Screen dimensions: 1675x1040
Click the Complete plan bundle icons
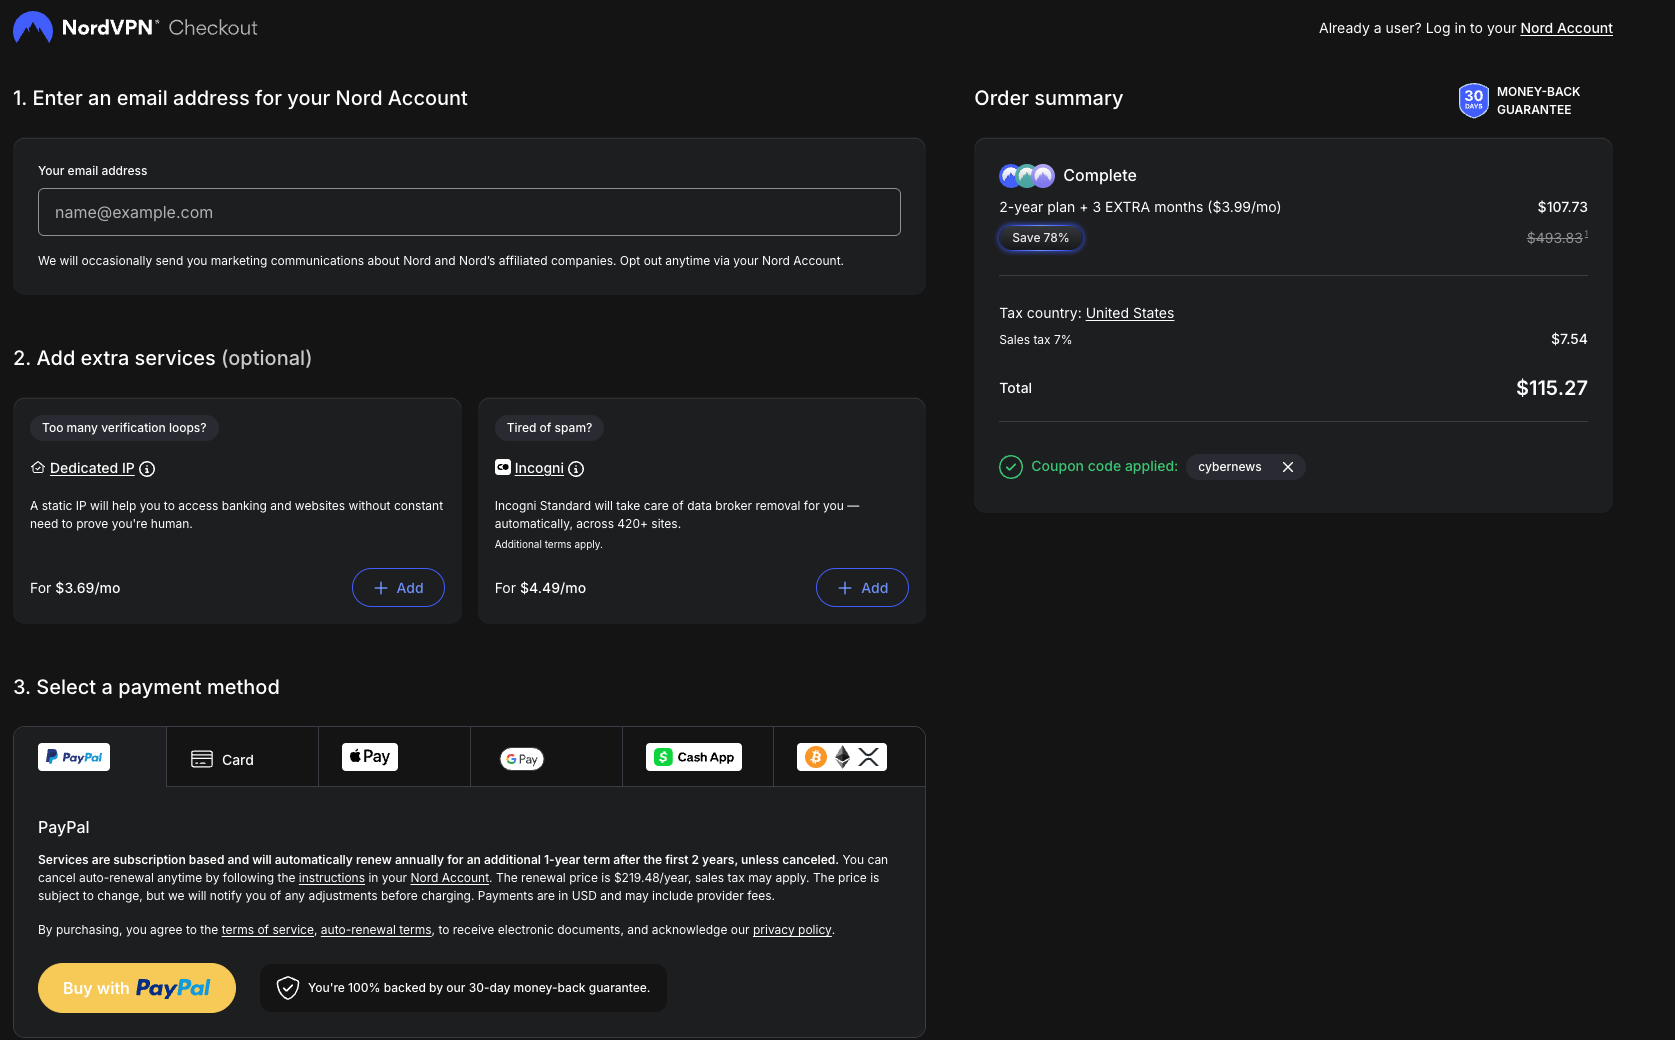pos(1027,176)
